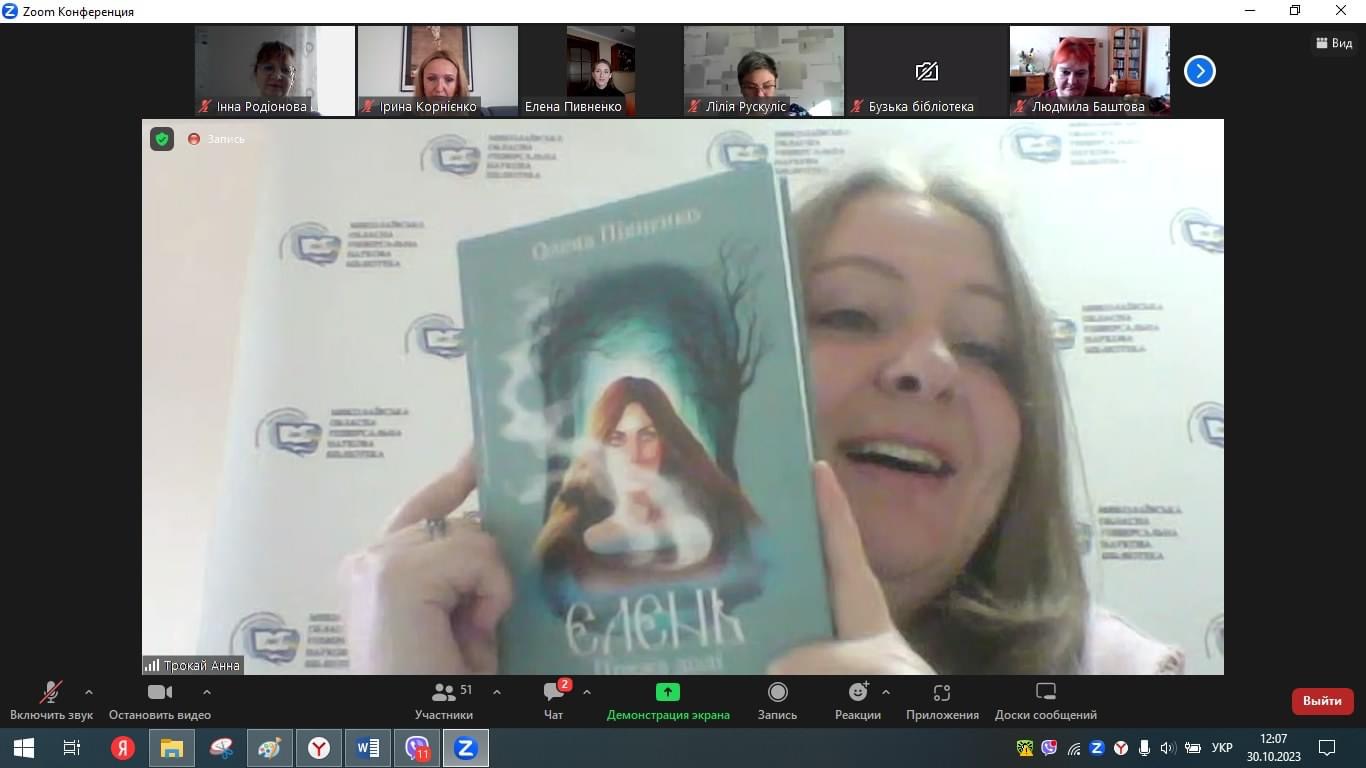Expand reactions options arrow beside Реакции
Viewport: 1366px width, 768px height.
click(886, 692)
